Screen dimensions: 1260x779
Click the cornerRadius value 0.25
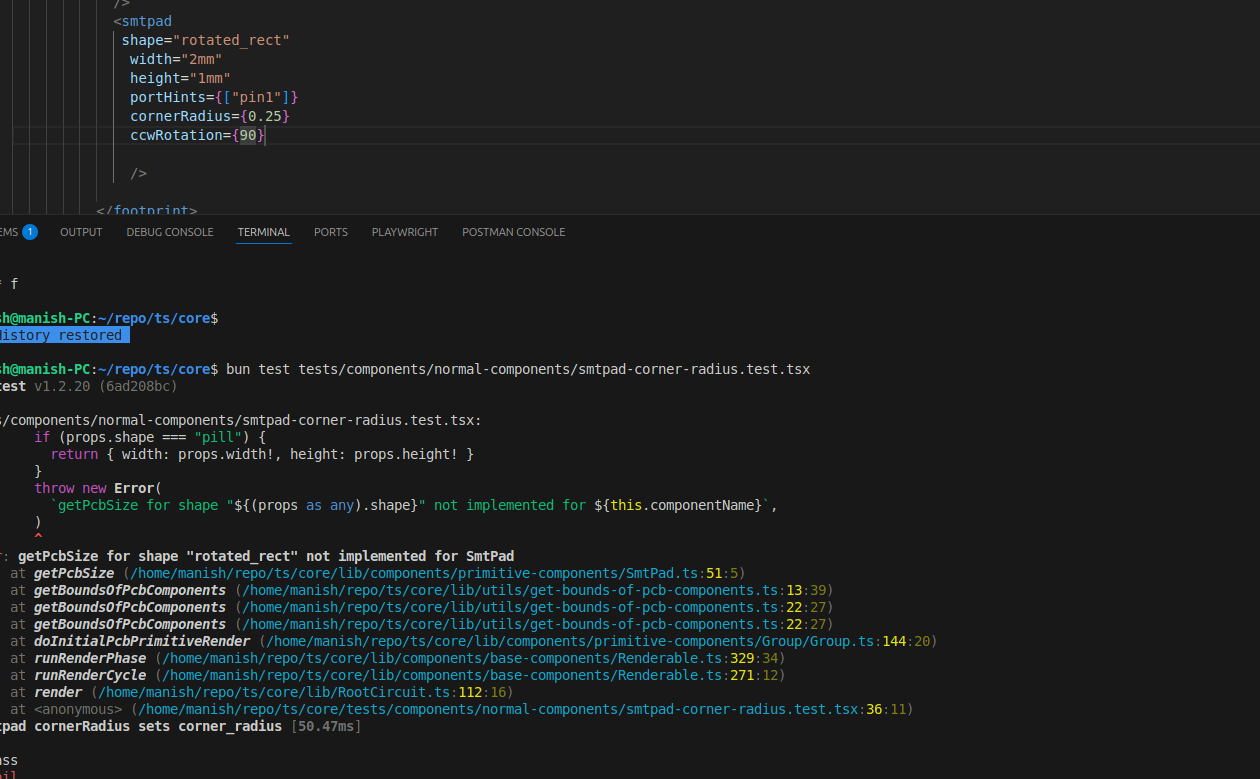[264, 116]
